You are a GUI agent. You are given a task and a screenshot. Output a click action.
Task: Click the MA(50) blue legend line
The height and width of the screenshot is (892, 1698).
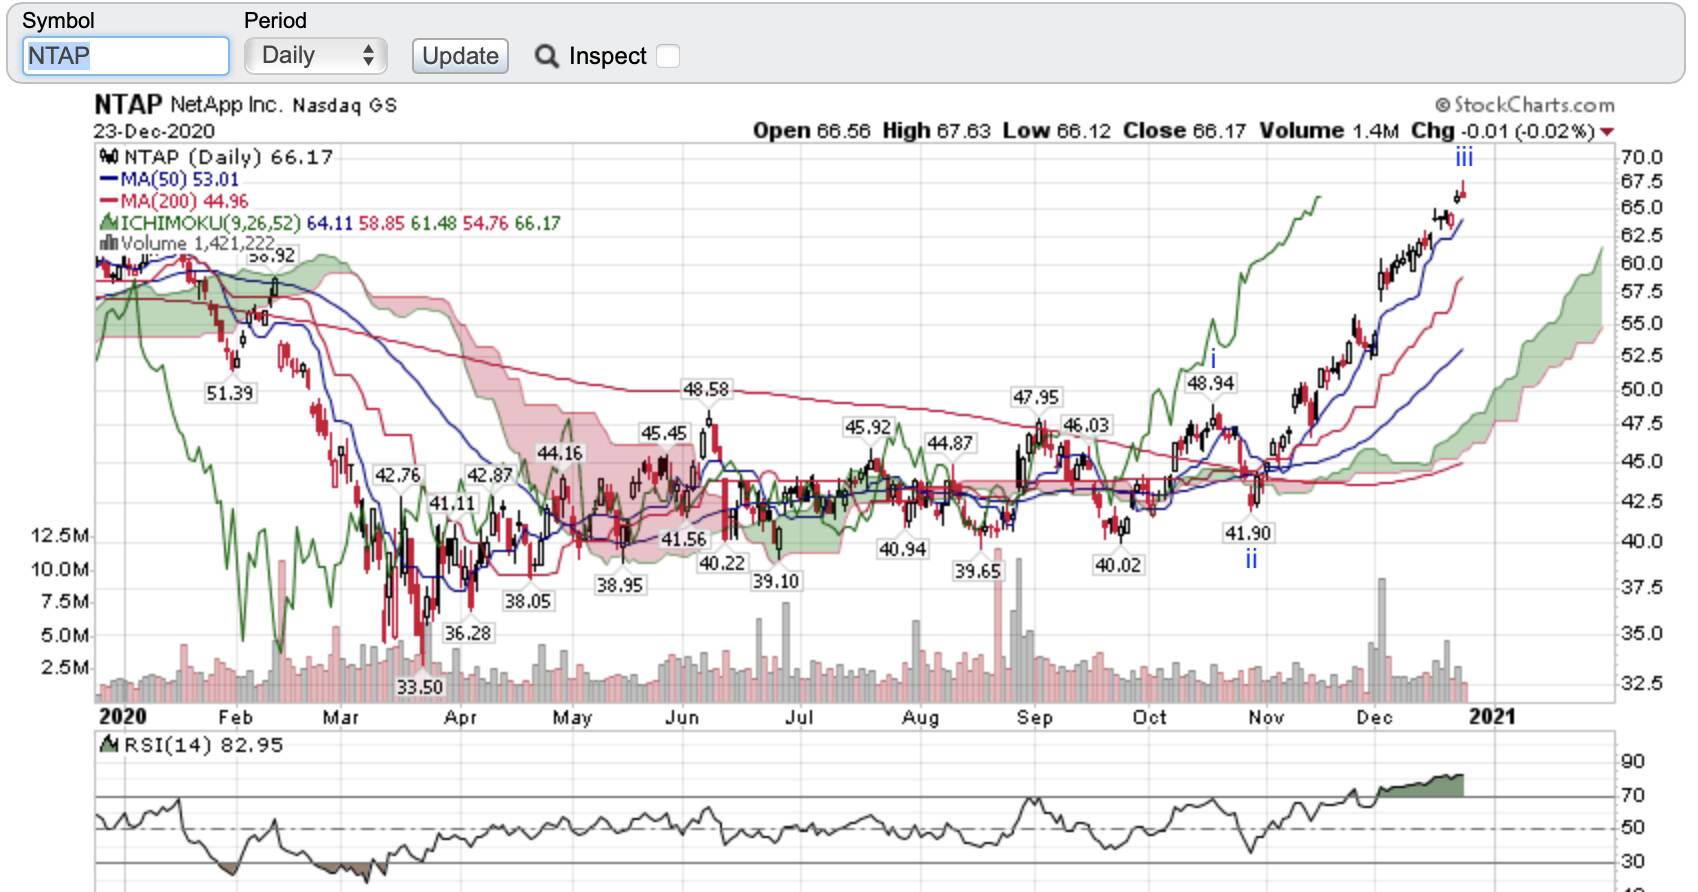[x=109, y=179]
